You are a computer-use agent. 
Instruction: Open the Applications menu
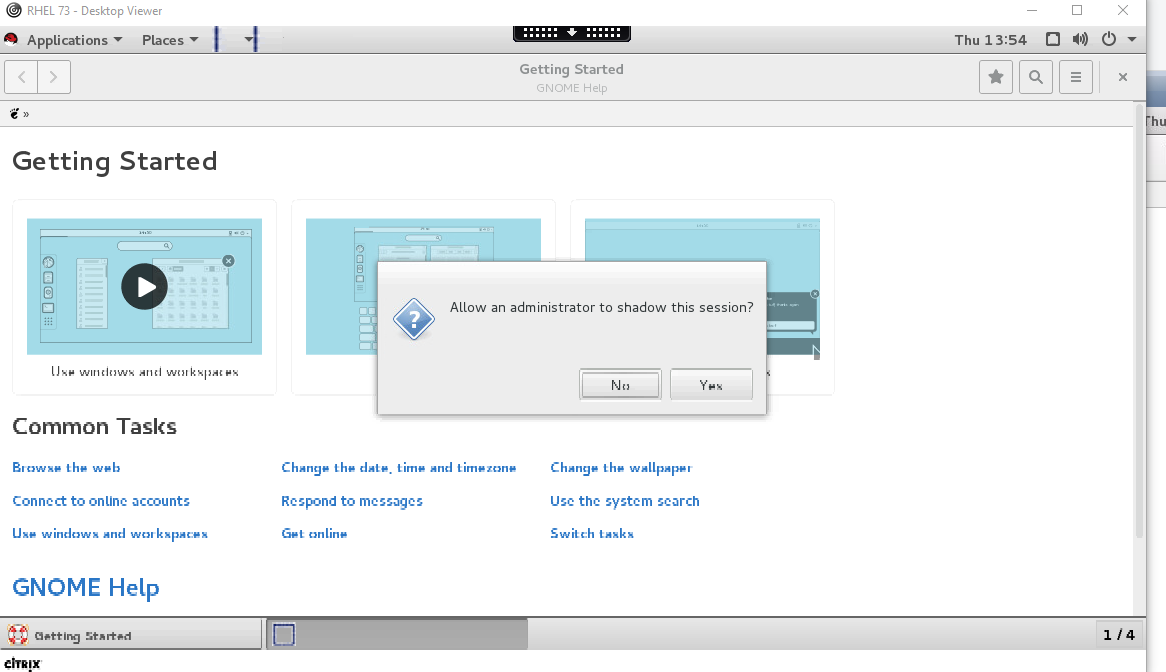tap(74, 40)
